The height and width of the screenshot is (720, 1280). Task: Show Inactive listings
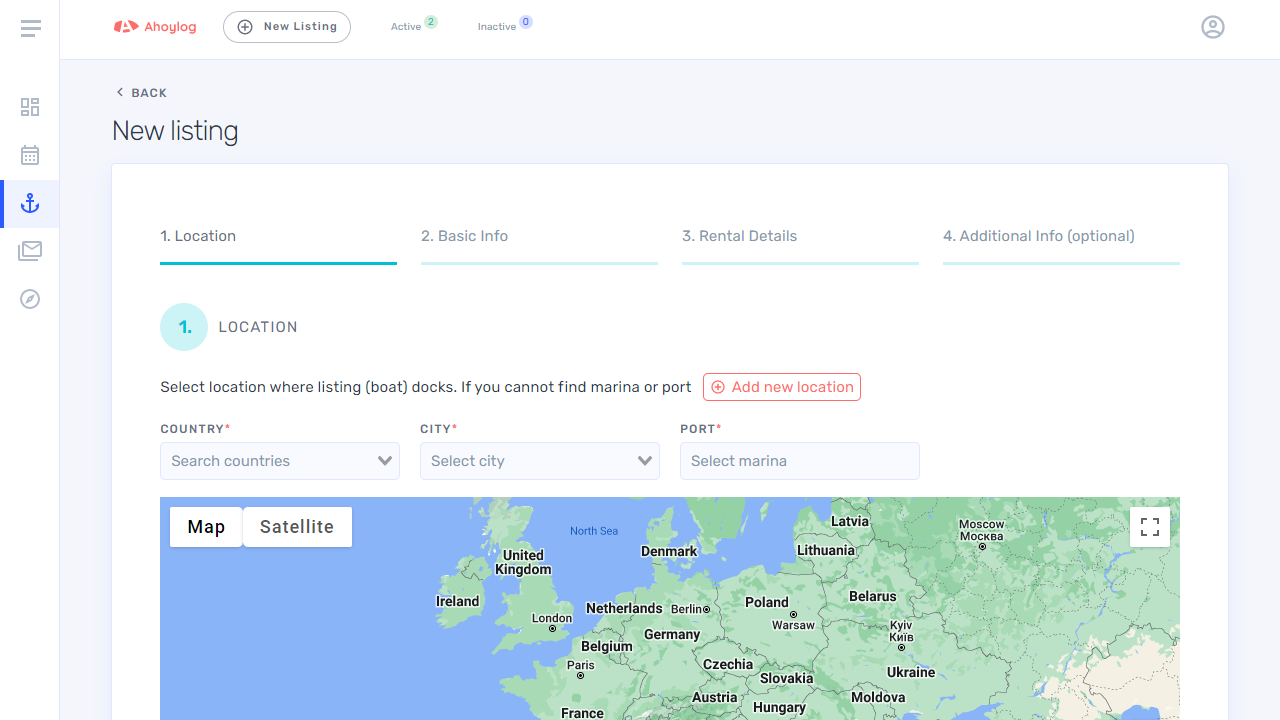coord(497,27)
